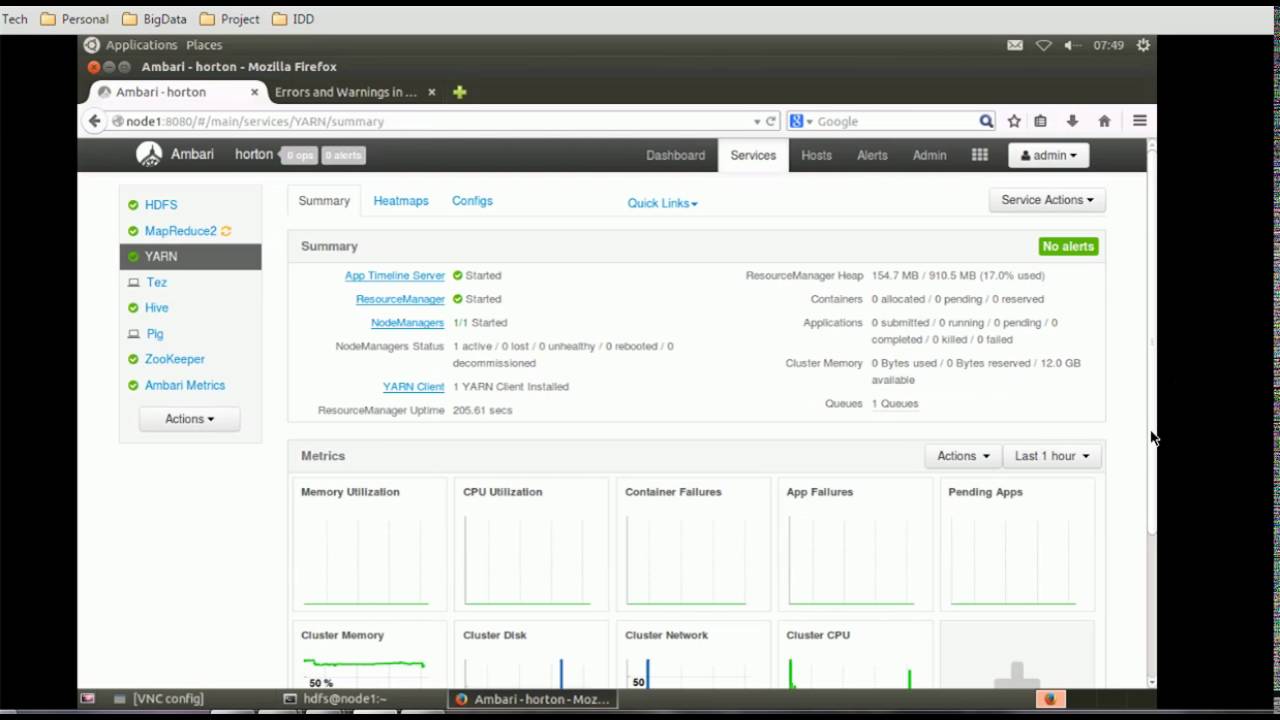Click the Tez client icon

133,283
